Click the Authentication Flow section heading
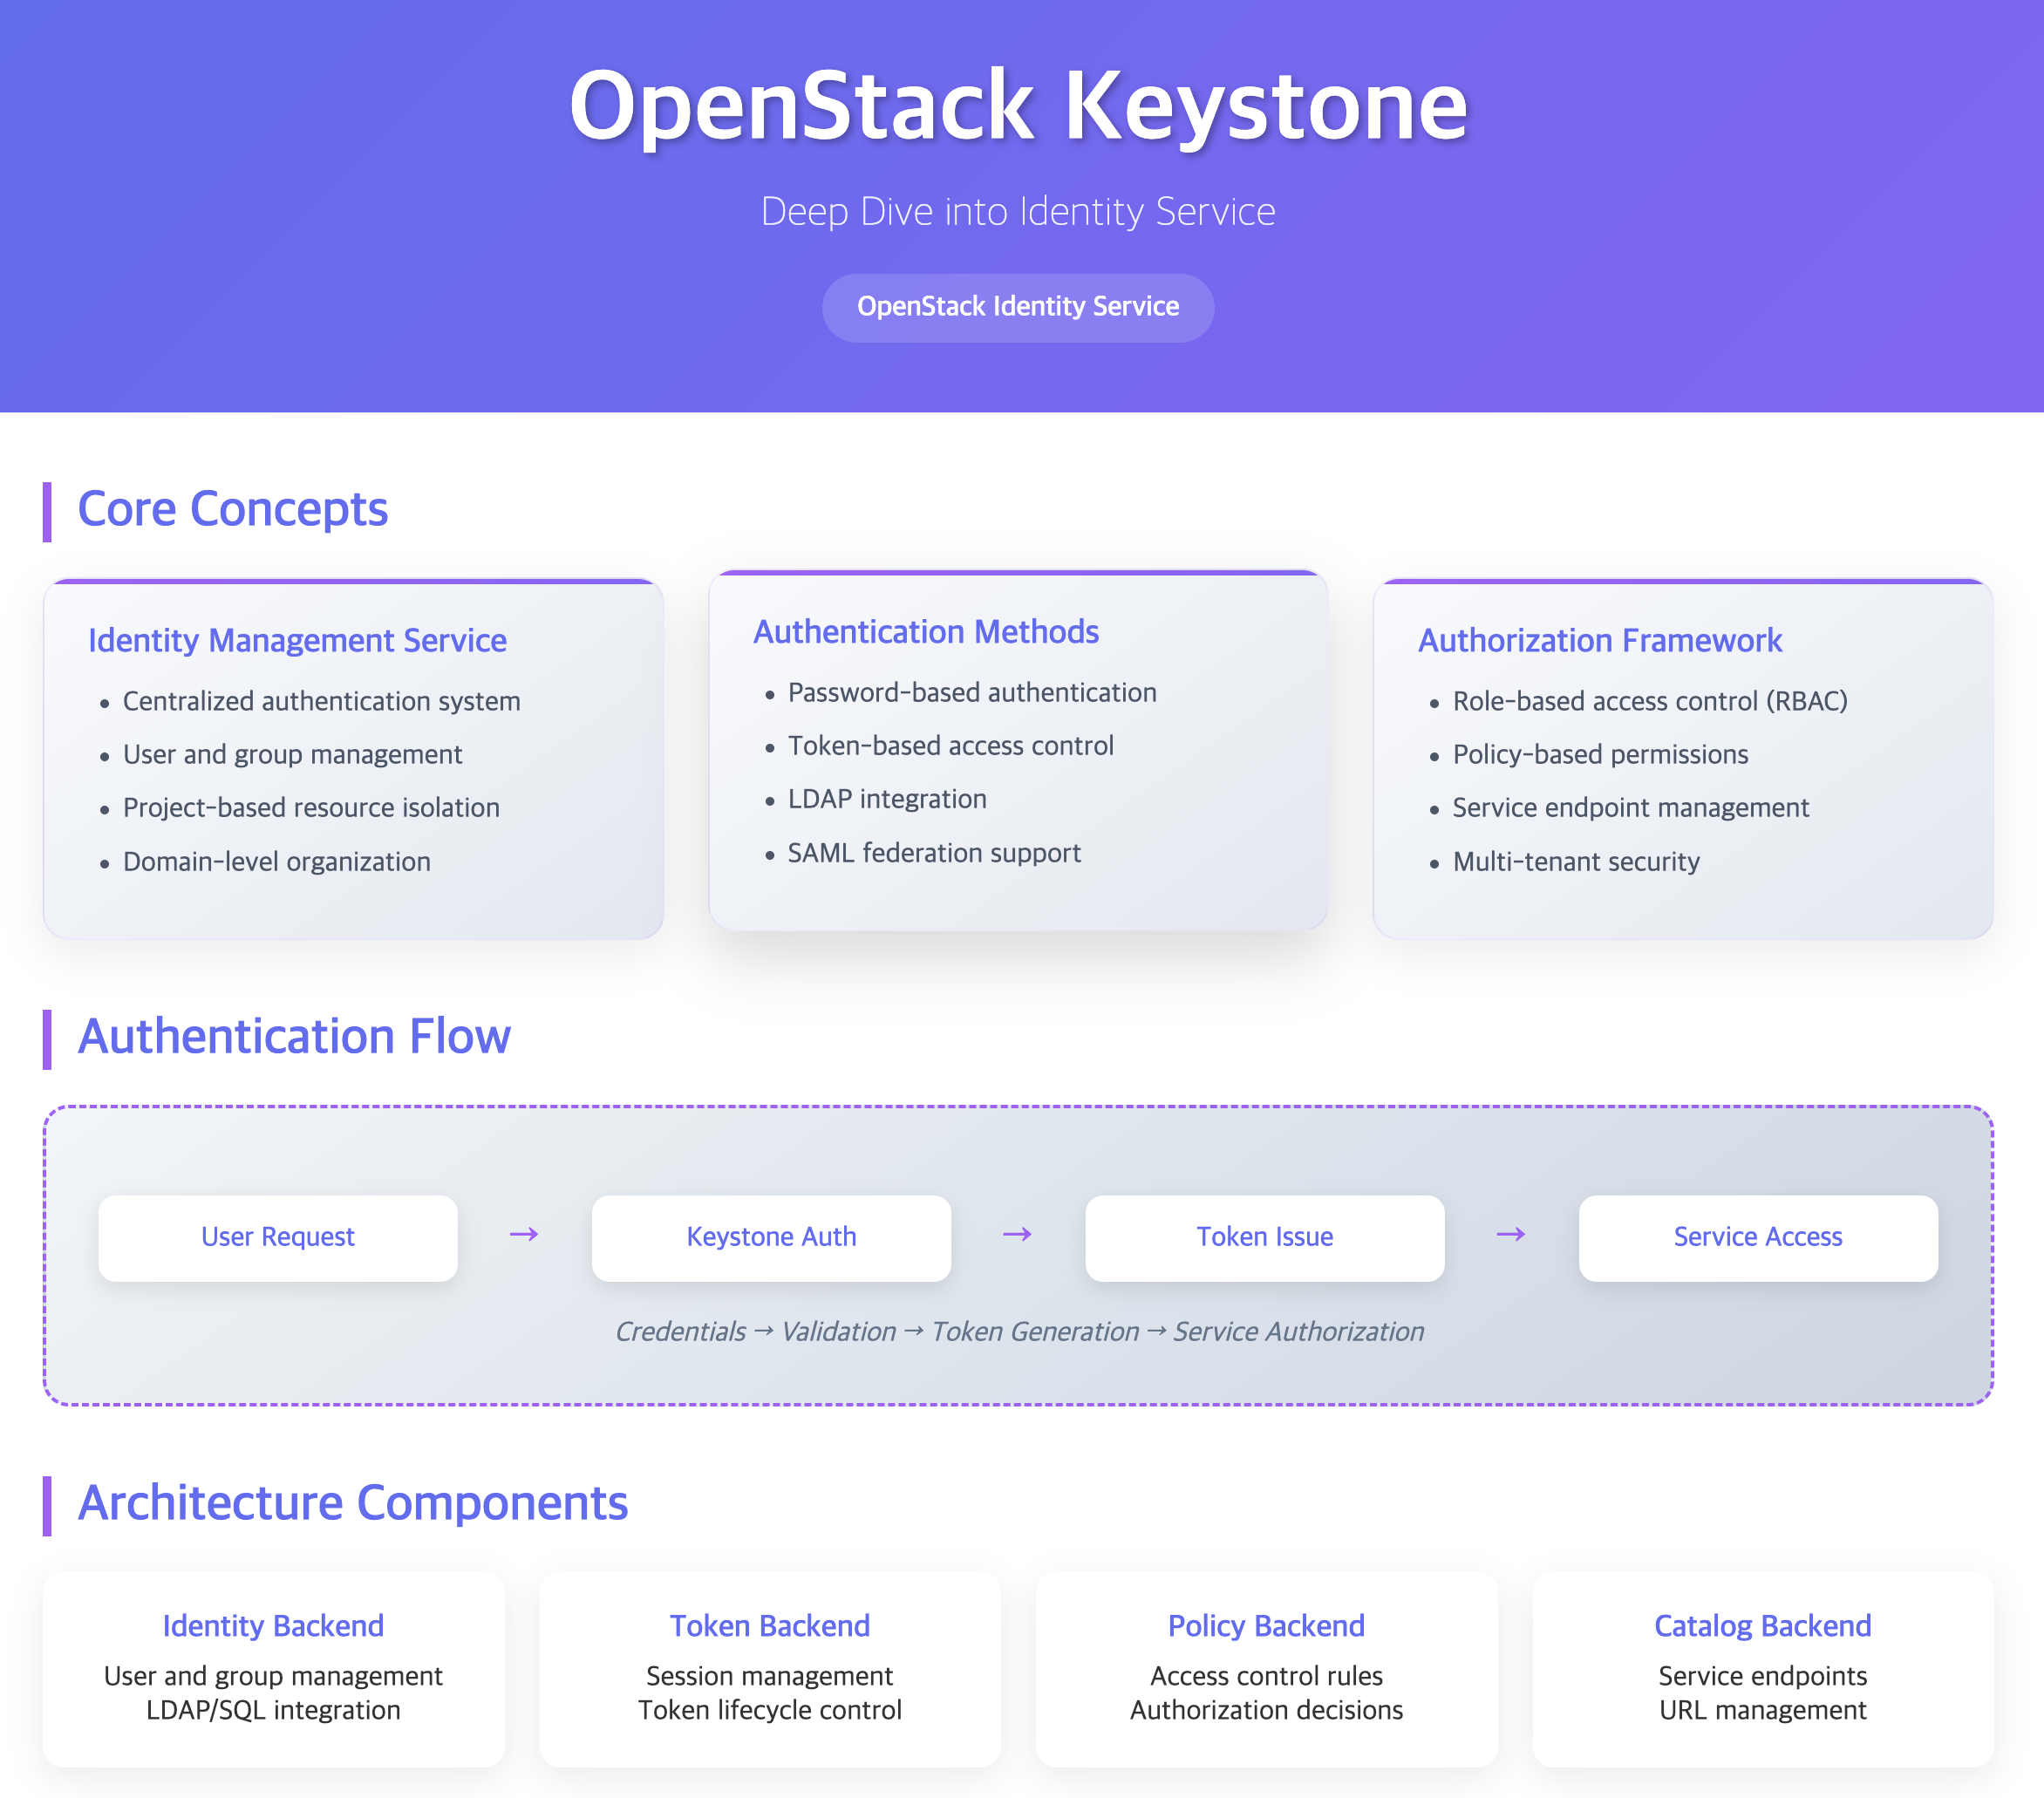Image resolution: width=2044 pixels, height=1798 pixels. coord(294,1036)
